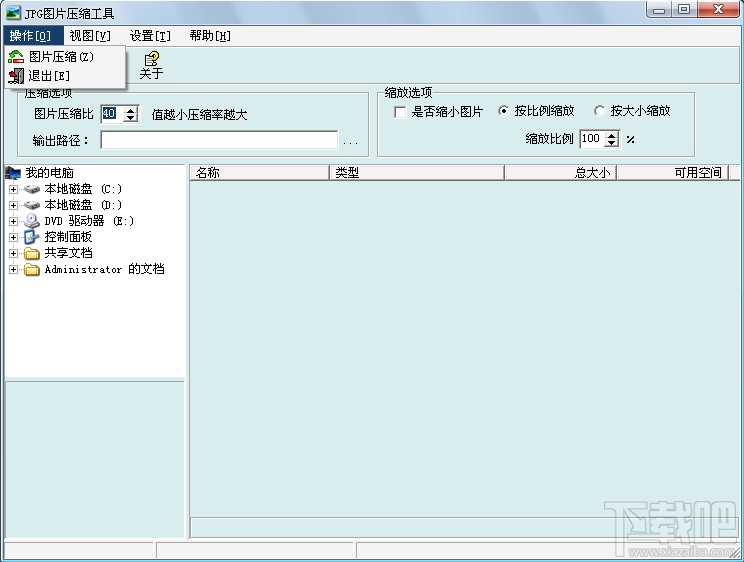Maximize the JPG图片压缩工具 window
Image resolution: width=744 pixels, height=562 pixels.
684,9
